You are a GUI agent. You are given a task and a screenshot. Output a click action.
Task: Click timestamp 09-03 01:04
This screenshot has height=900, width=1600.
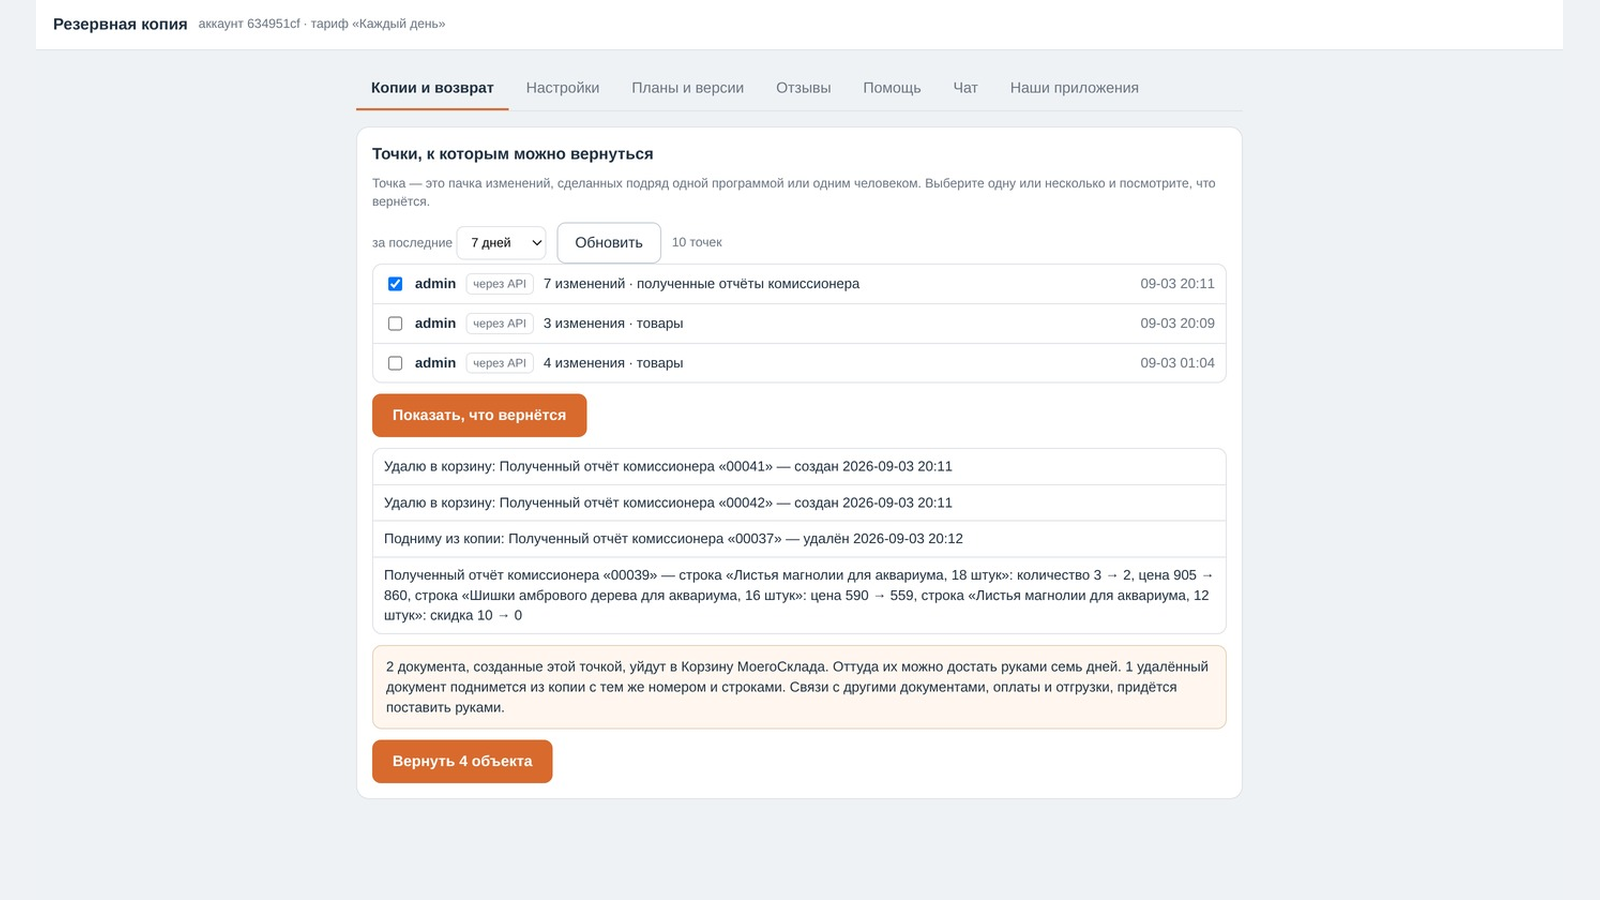pyautogui.click(x=1177, y=363)
